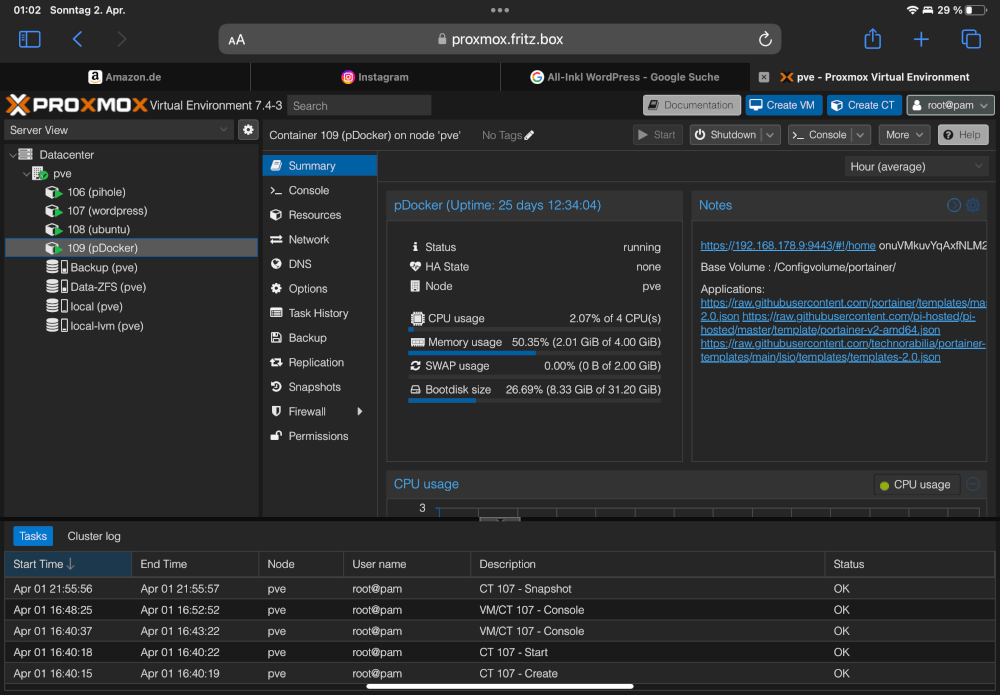Open the Resources section
This screenshot has width=1000, height=695.
point(320,215)
